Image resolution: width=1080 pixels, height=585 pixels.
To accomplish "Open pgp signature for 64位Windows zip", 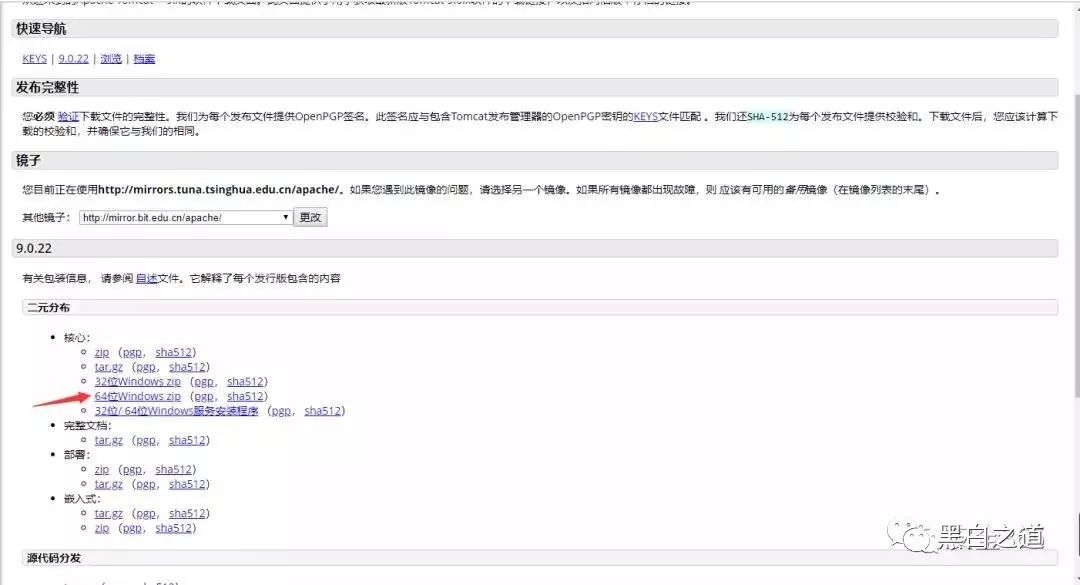I will click(x=203, y=396).
